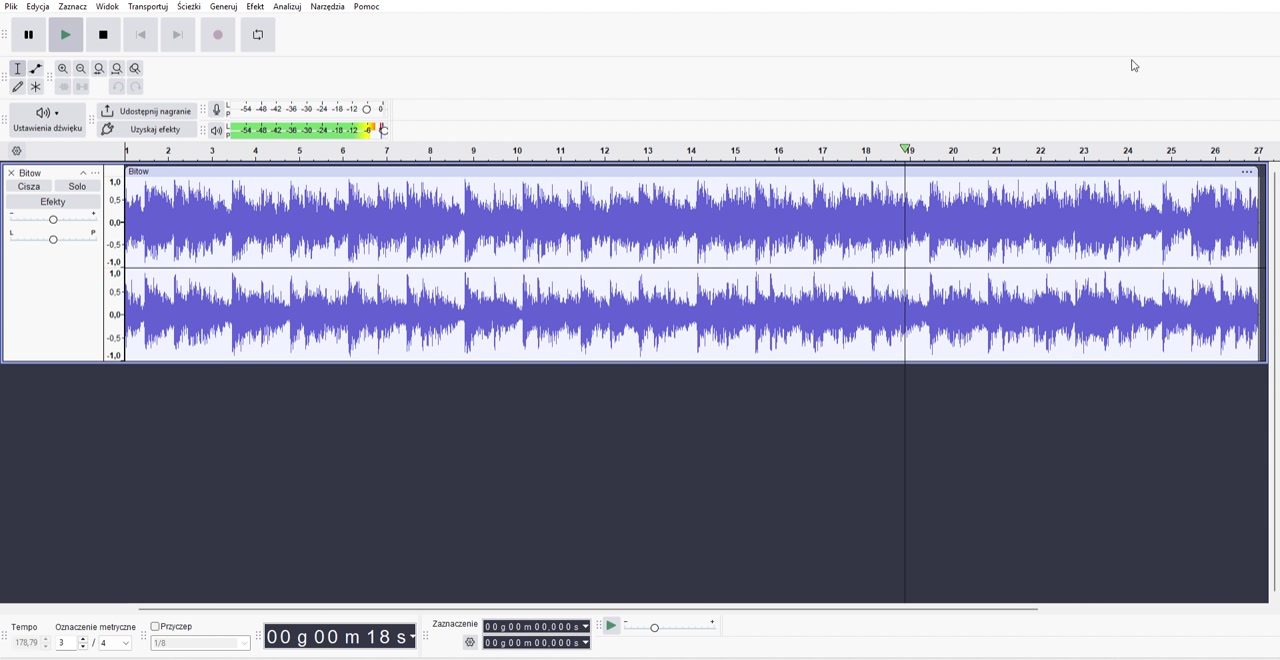Click the Bitow clip title bar
1280x660 pixels.
click(x=690, y=172)
